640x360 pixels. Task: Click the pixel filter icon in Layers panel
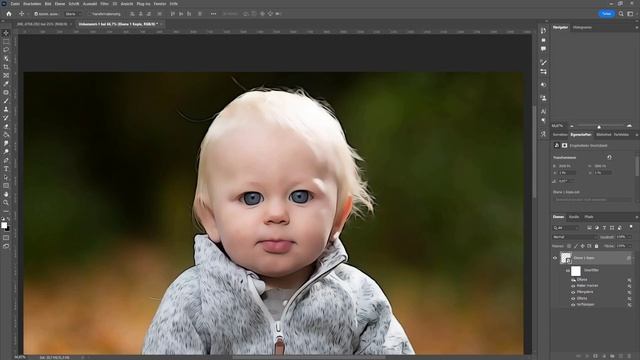(589, 228)
